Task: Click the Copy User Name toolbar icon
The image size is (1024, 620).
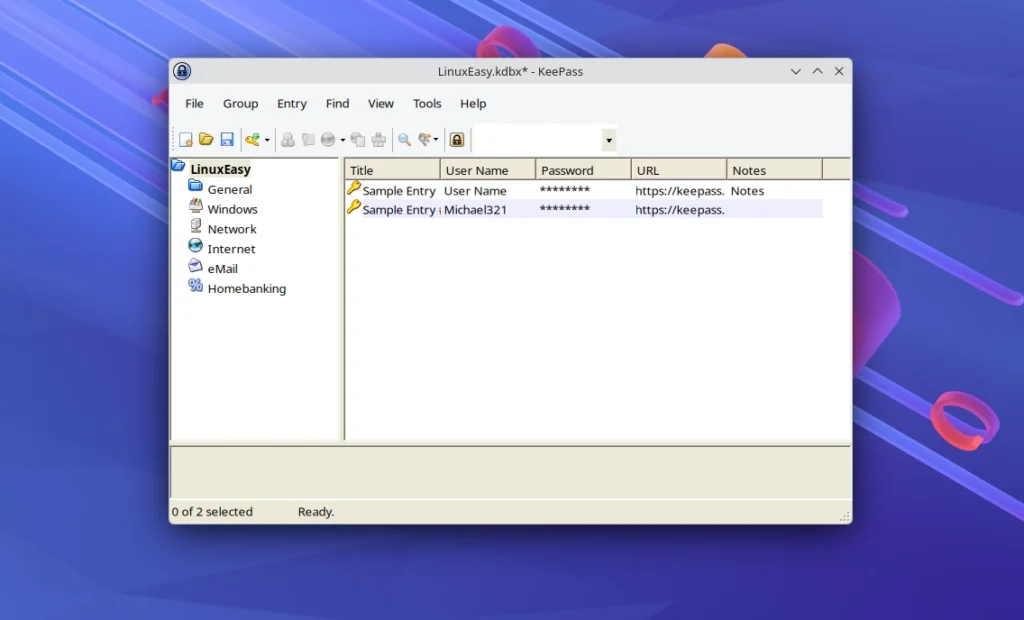Action: [288, 139]
